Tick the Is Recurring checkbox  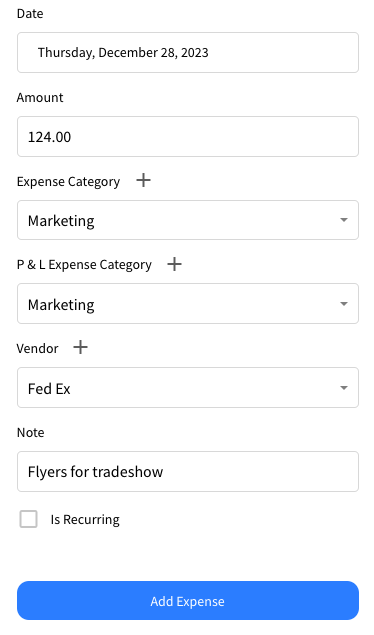pyautogui.click(x=29, y=519)
